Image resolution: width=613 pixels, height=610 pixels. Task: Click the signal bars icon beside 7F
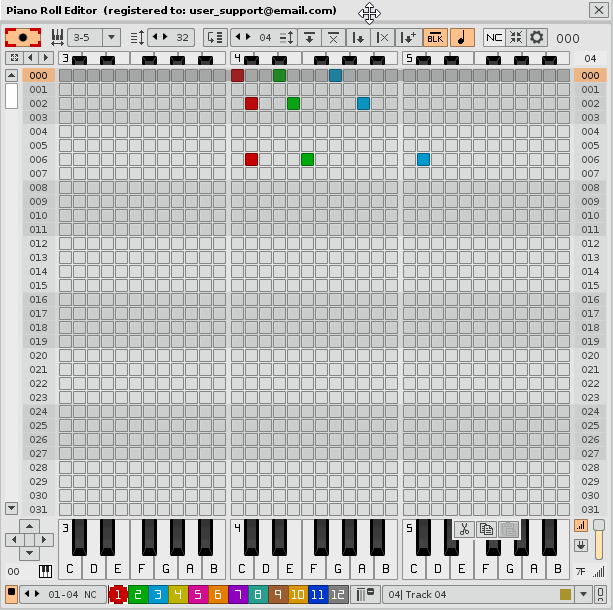coord(599,572)
